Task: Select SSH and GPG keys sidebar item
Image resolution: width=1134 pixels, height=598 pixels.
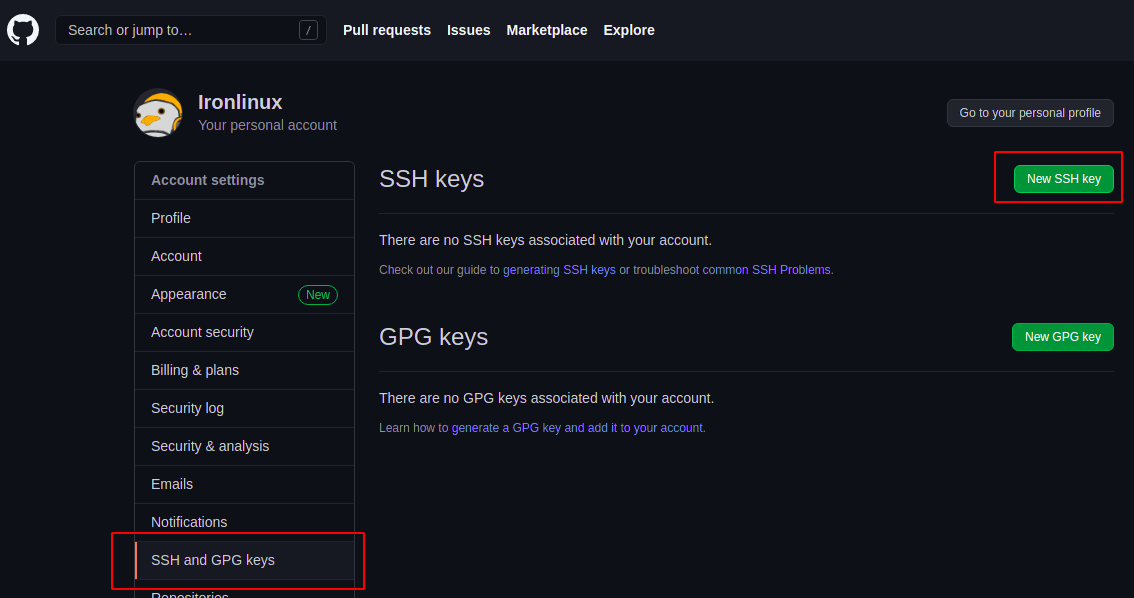Action: [212, 560]
